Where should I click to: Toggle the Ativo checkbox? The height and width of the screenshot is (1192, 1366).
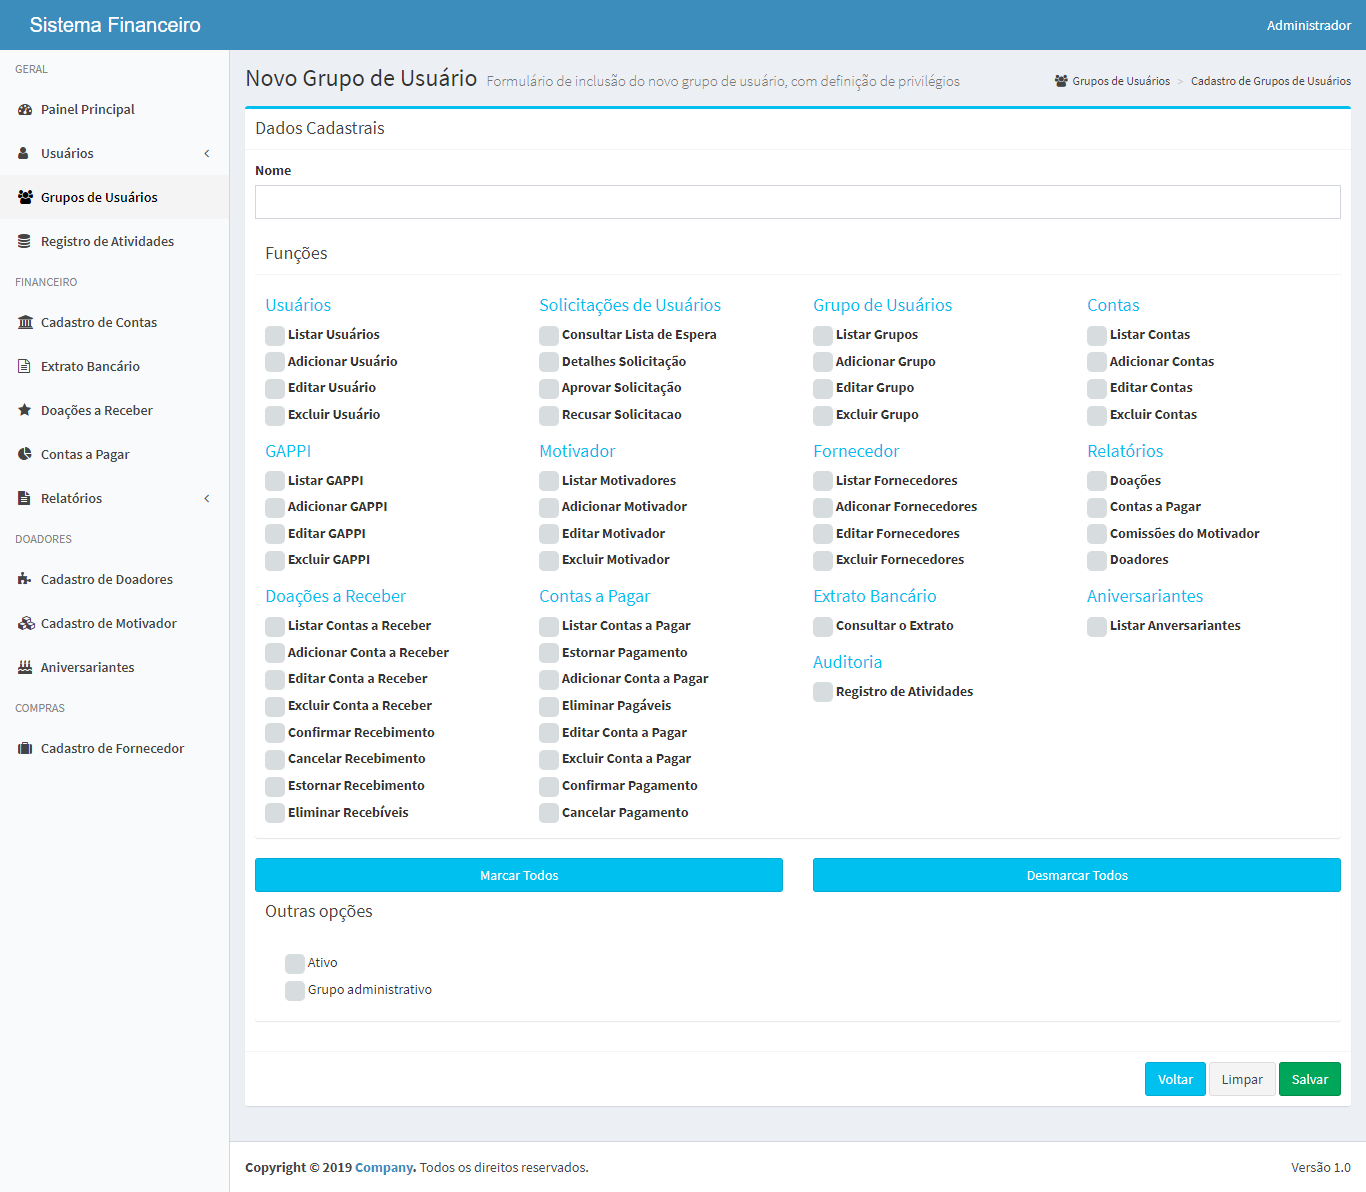[295, 963]
